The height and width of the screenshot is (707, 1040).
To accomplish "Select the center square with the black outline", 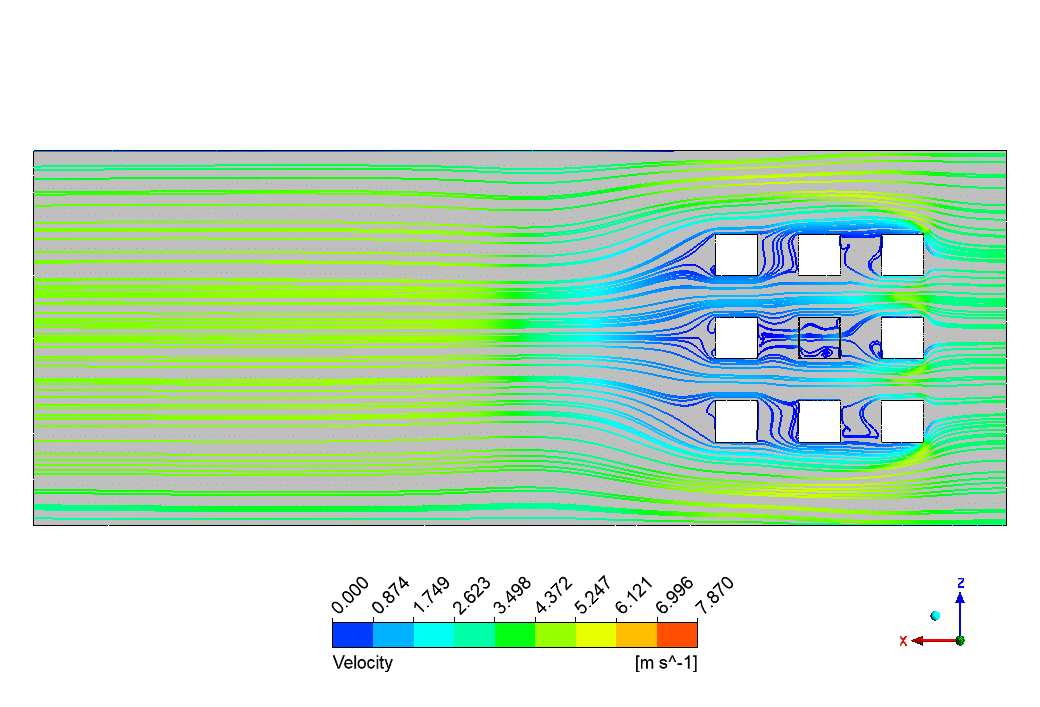I will tap(819, 337).
